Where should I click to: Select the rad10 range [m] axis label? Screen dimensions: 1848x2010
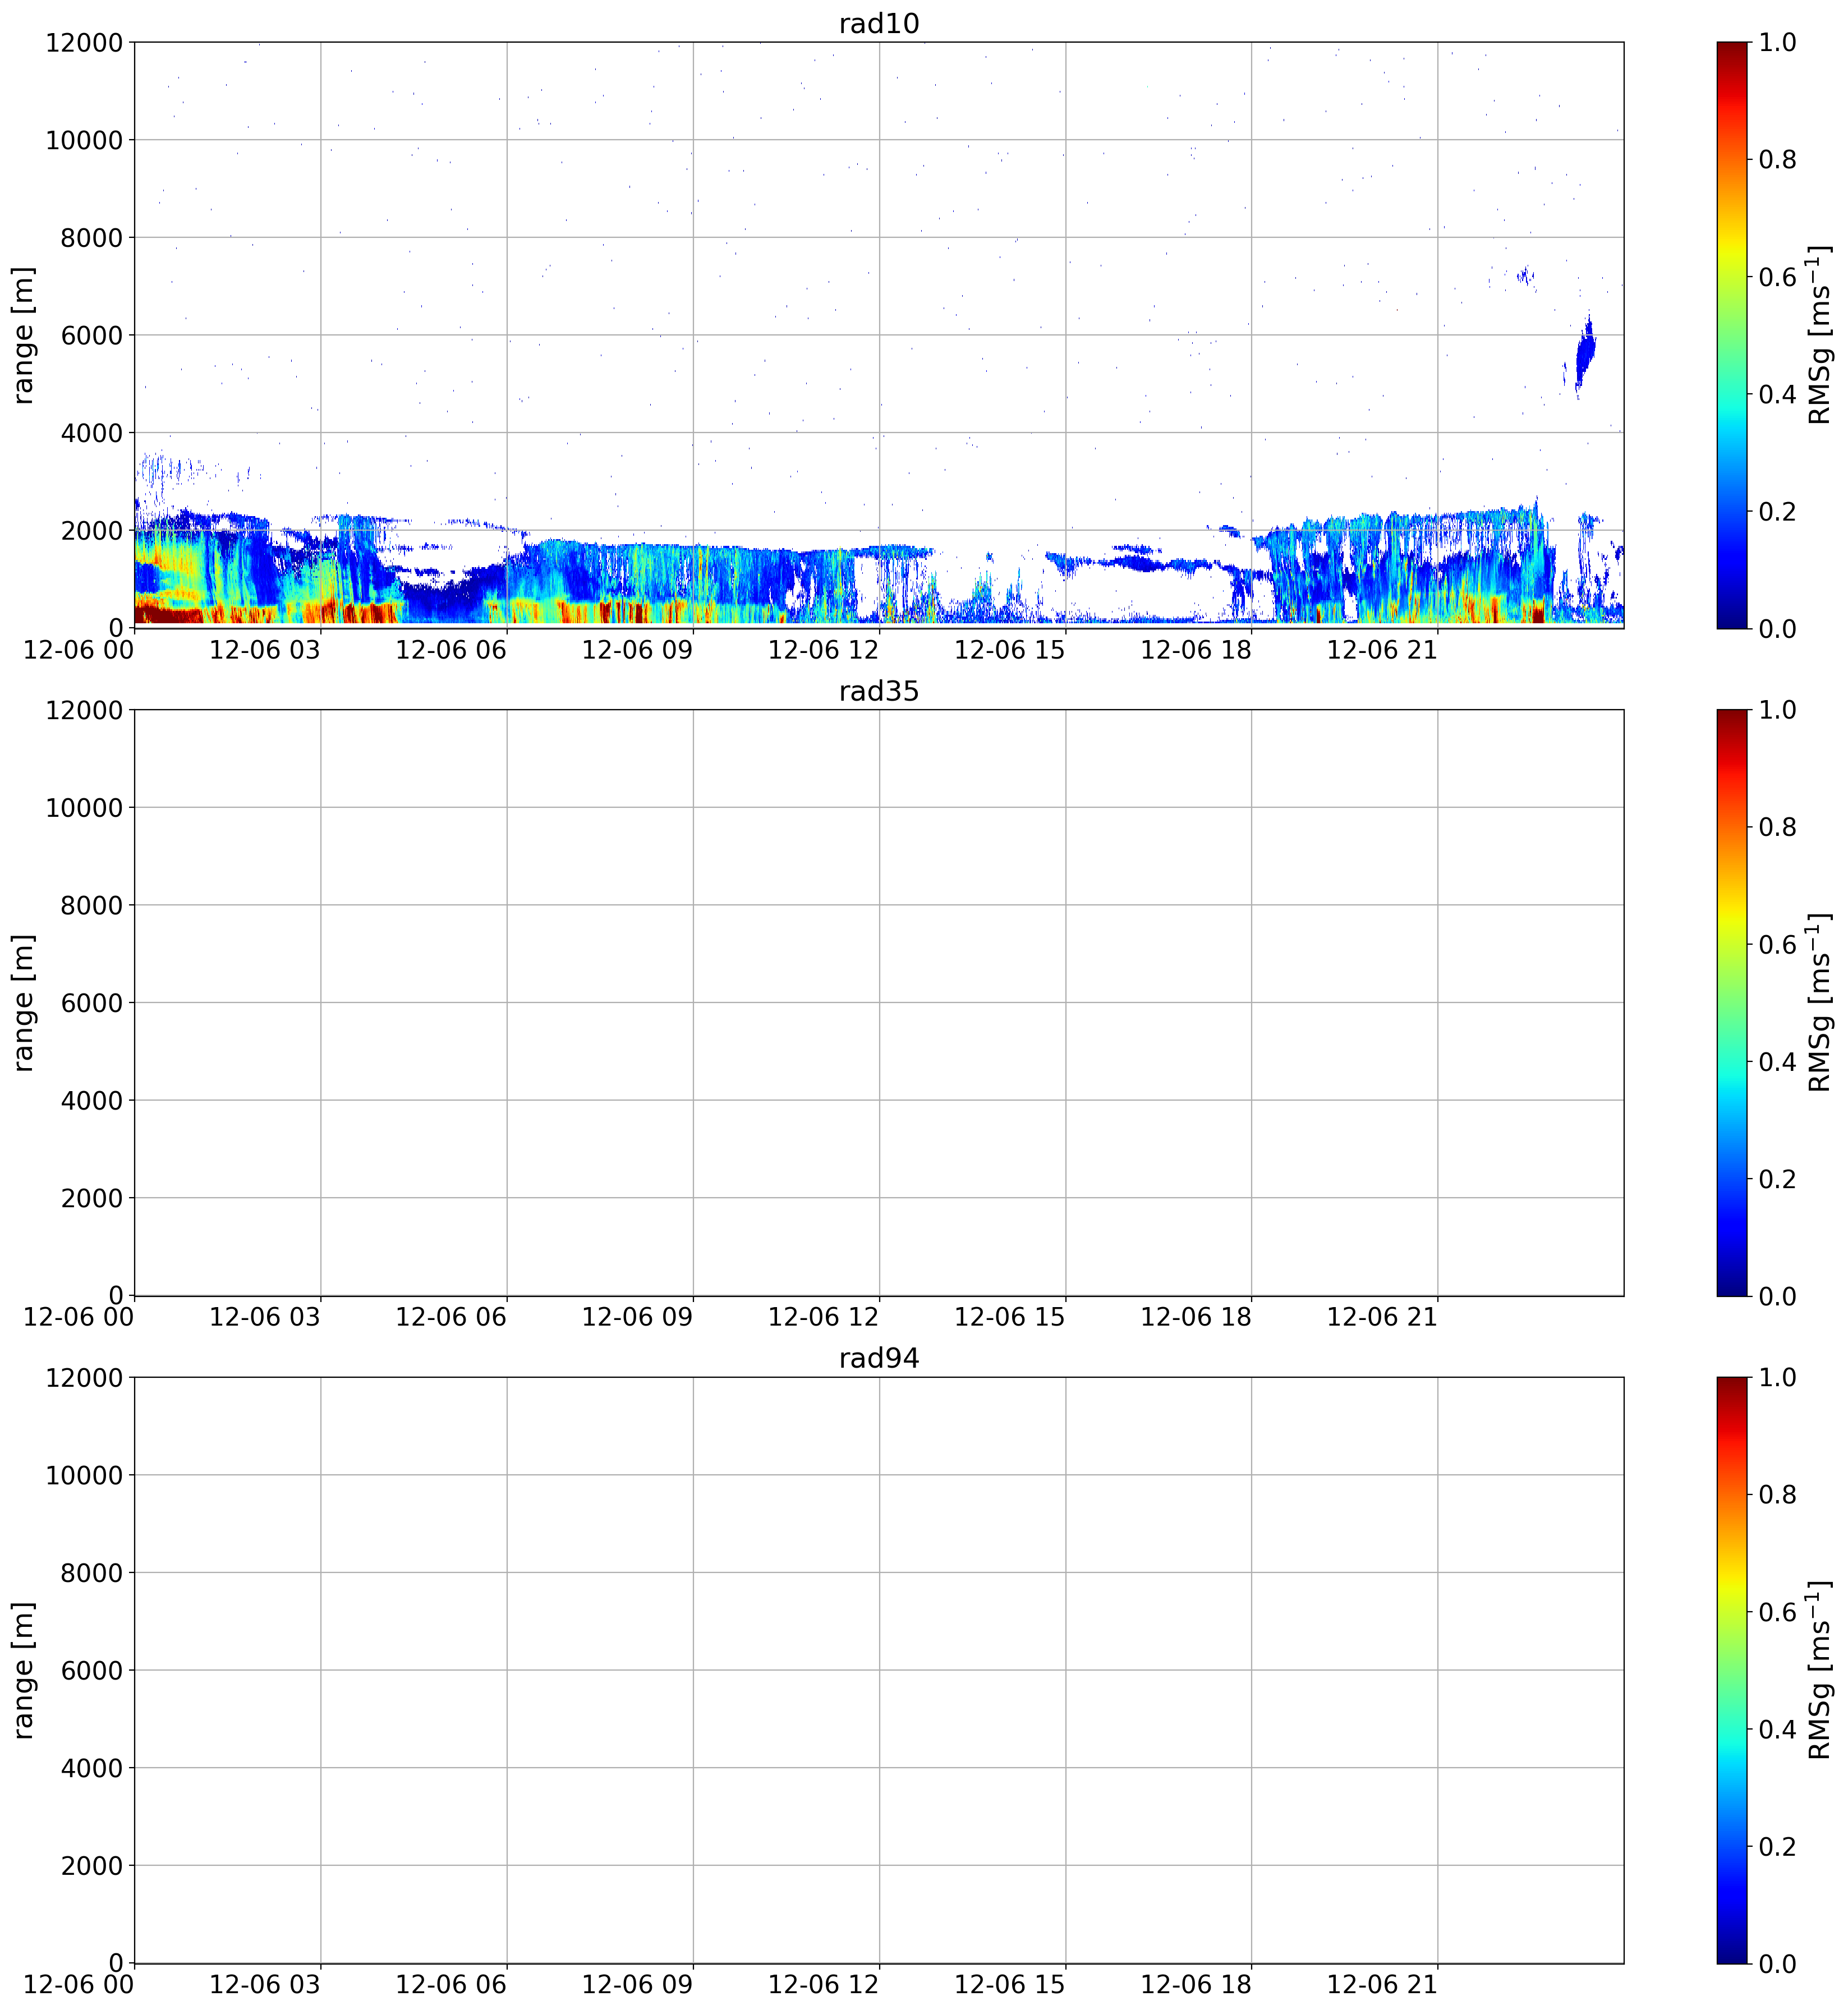(x=22, y=335)
